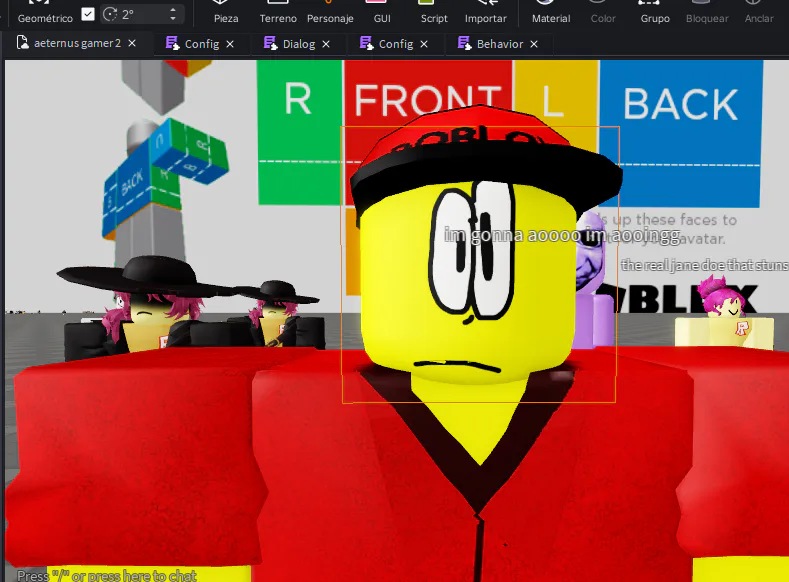Decrease rotation increment with down arrow
789x582 pixels.
click(173, 19)
